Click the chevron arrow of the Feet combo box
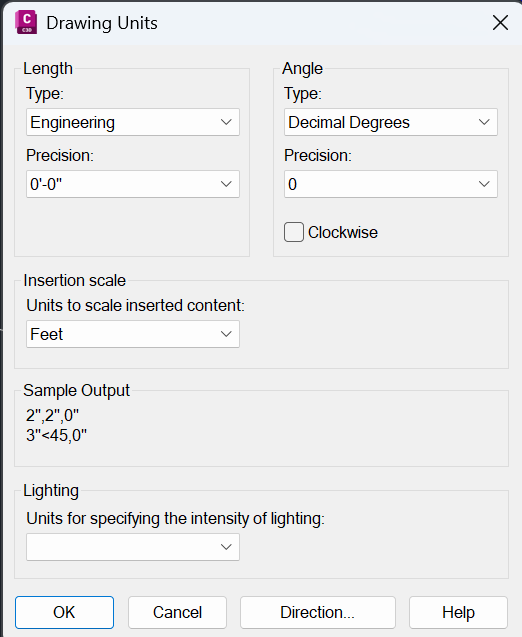The height and width of the screenshot is (637, 522). (226, 334)
